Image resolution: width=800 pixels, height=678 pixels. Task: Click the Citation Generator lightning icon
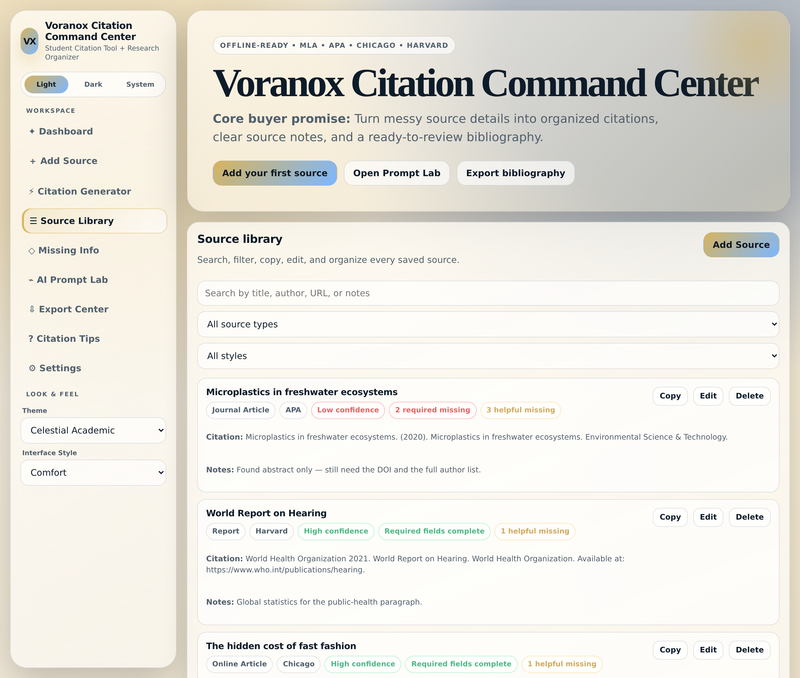coord(32,191)
